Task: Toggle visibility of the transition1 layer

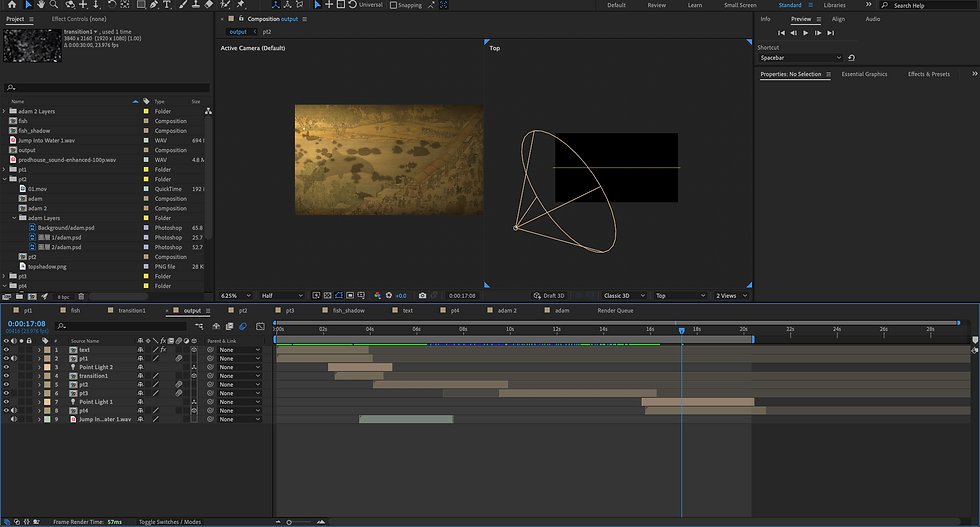Action: pyautogui.click(x=6, y=376)
